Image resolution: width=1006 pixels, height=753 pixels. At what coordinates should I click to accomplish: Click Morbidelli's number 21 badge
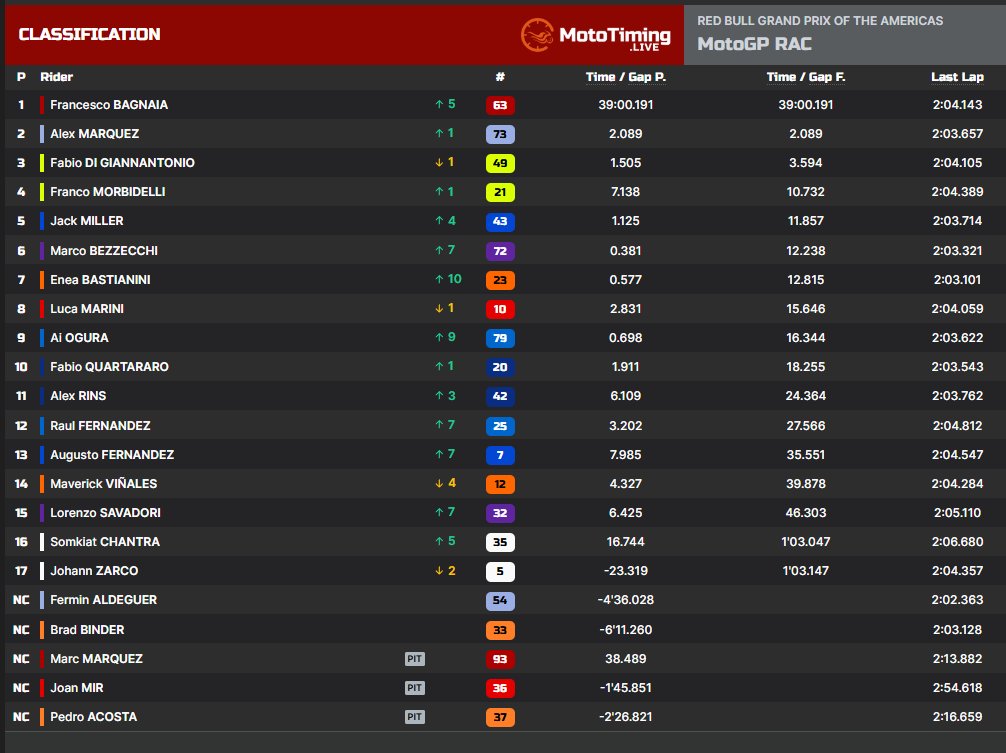click(500, 192)
